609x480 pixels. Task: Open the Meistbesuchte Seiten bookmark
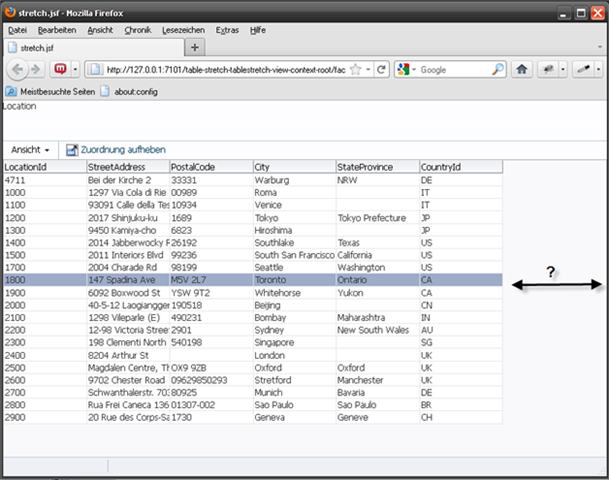[x=50, y=92]
